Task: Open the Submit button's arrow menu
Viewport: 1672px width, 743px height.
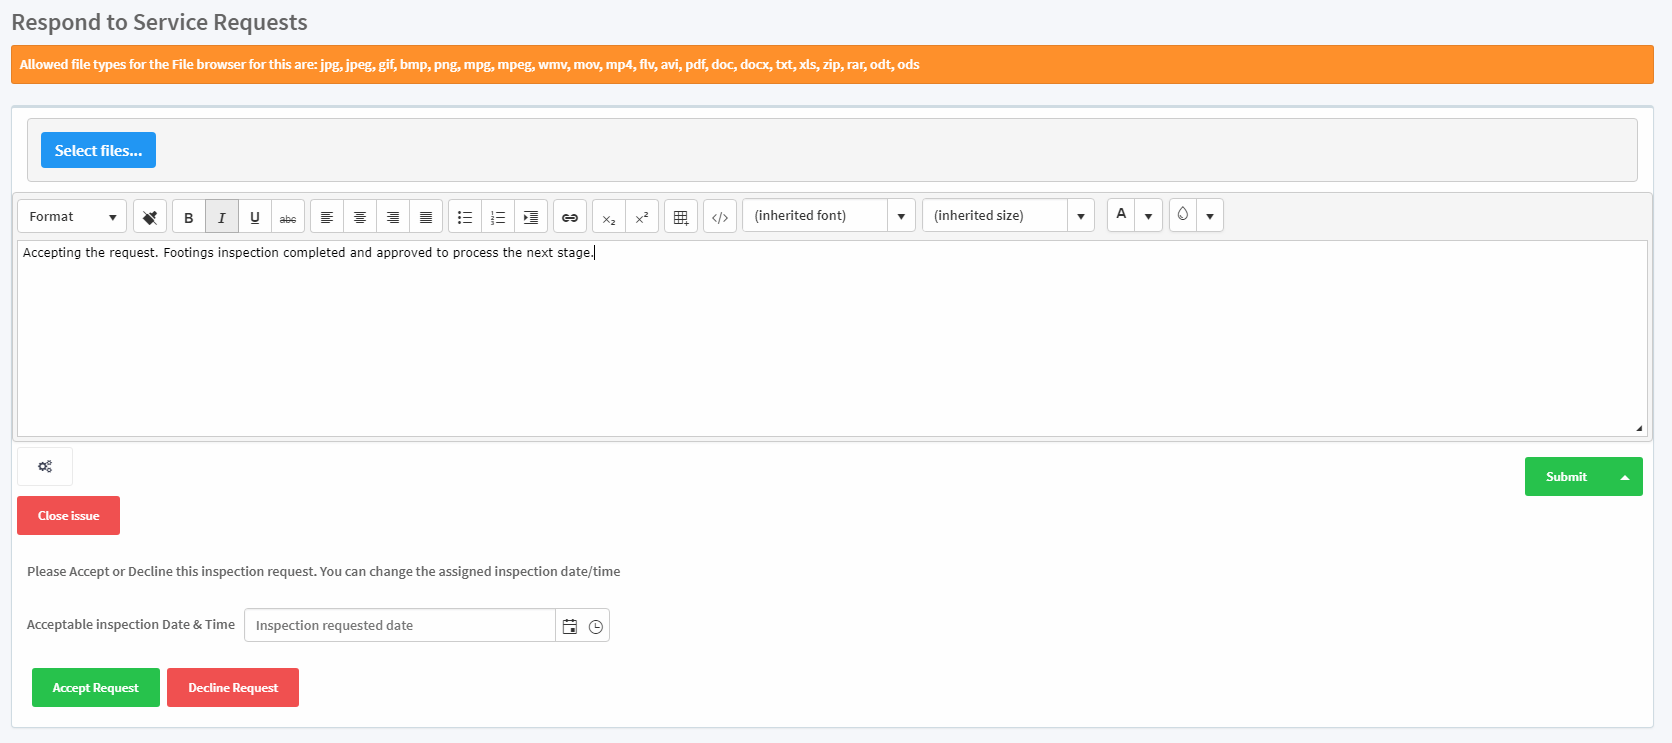Action: pos(1625,477)
